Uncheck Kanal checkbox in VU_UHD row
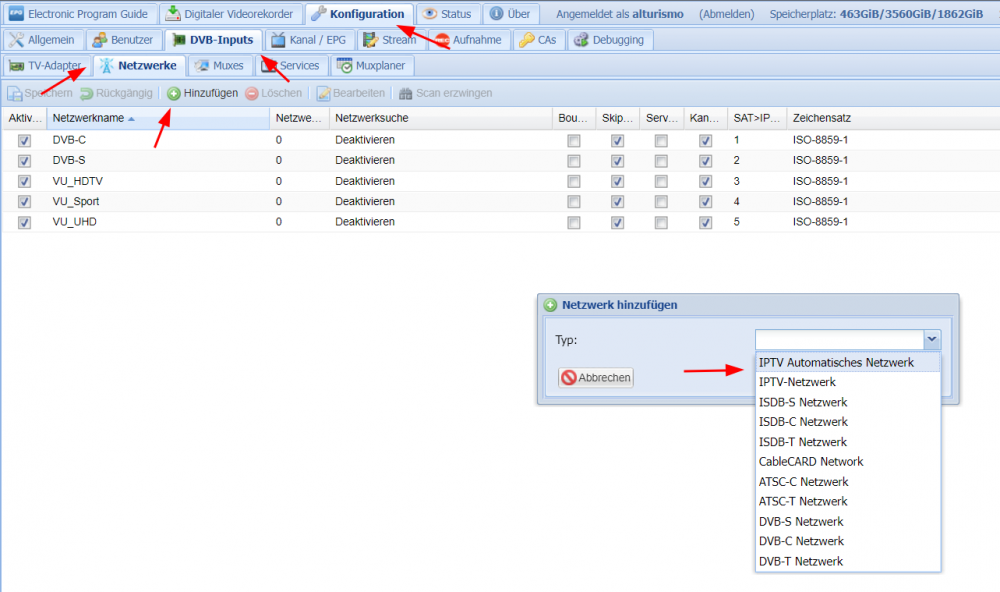Viewport: 1000px width, 592px height. click(x=705, y=223)
